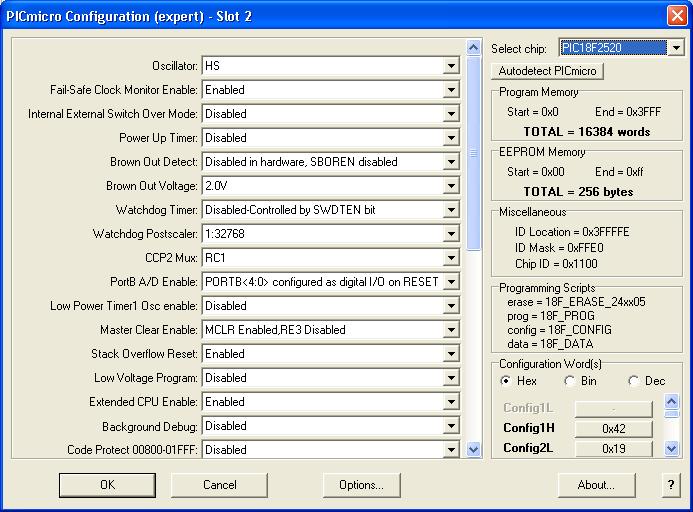Viewport: 693px width, 512px height.
Task: Click the Config1H 0x42 value button
Action: [613, 429]
